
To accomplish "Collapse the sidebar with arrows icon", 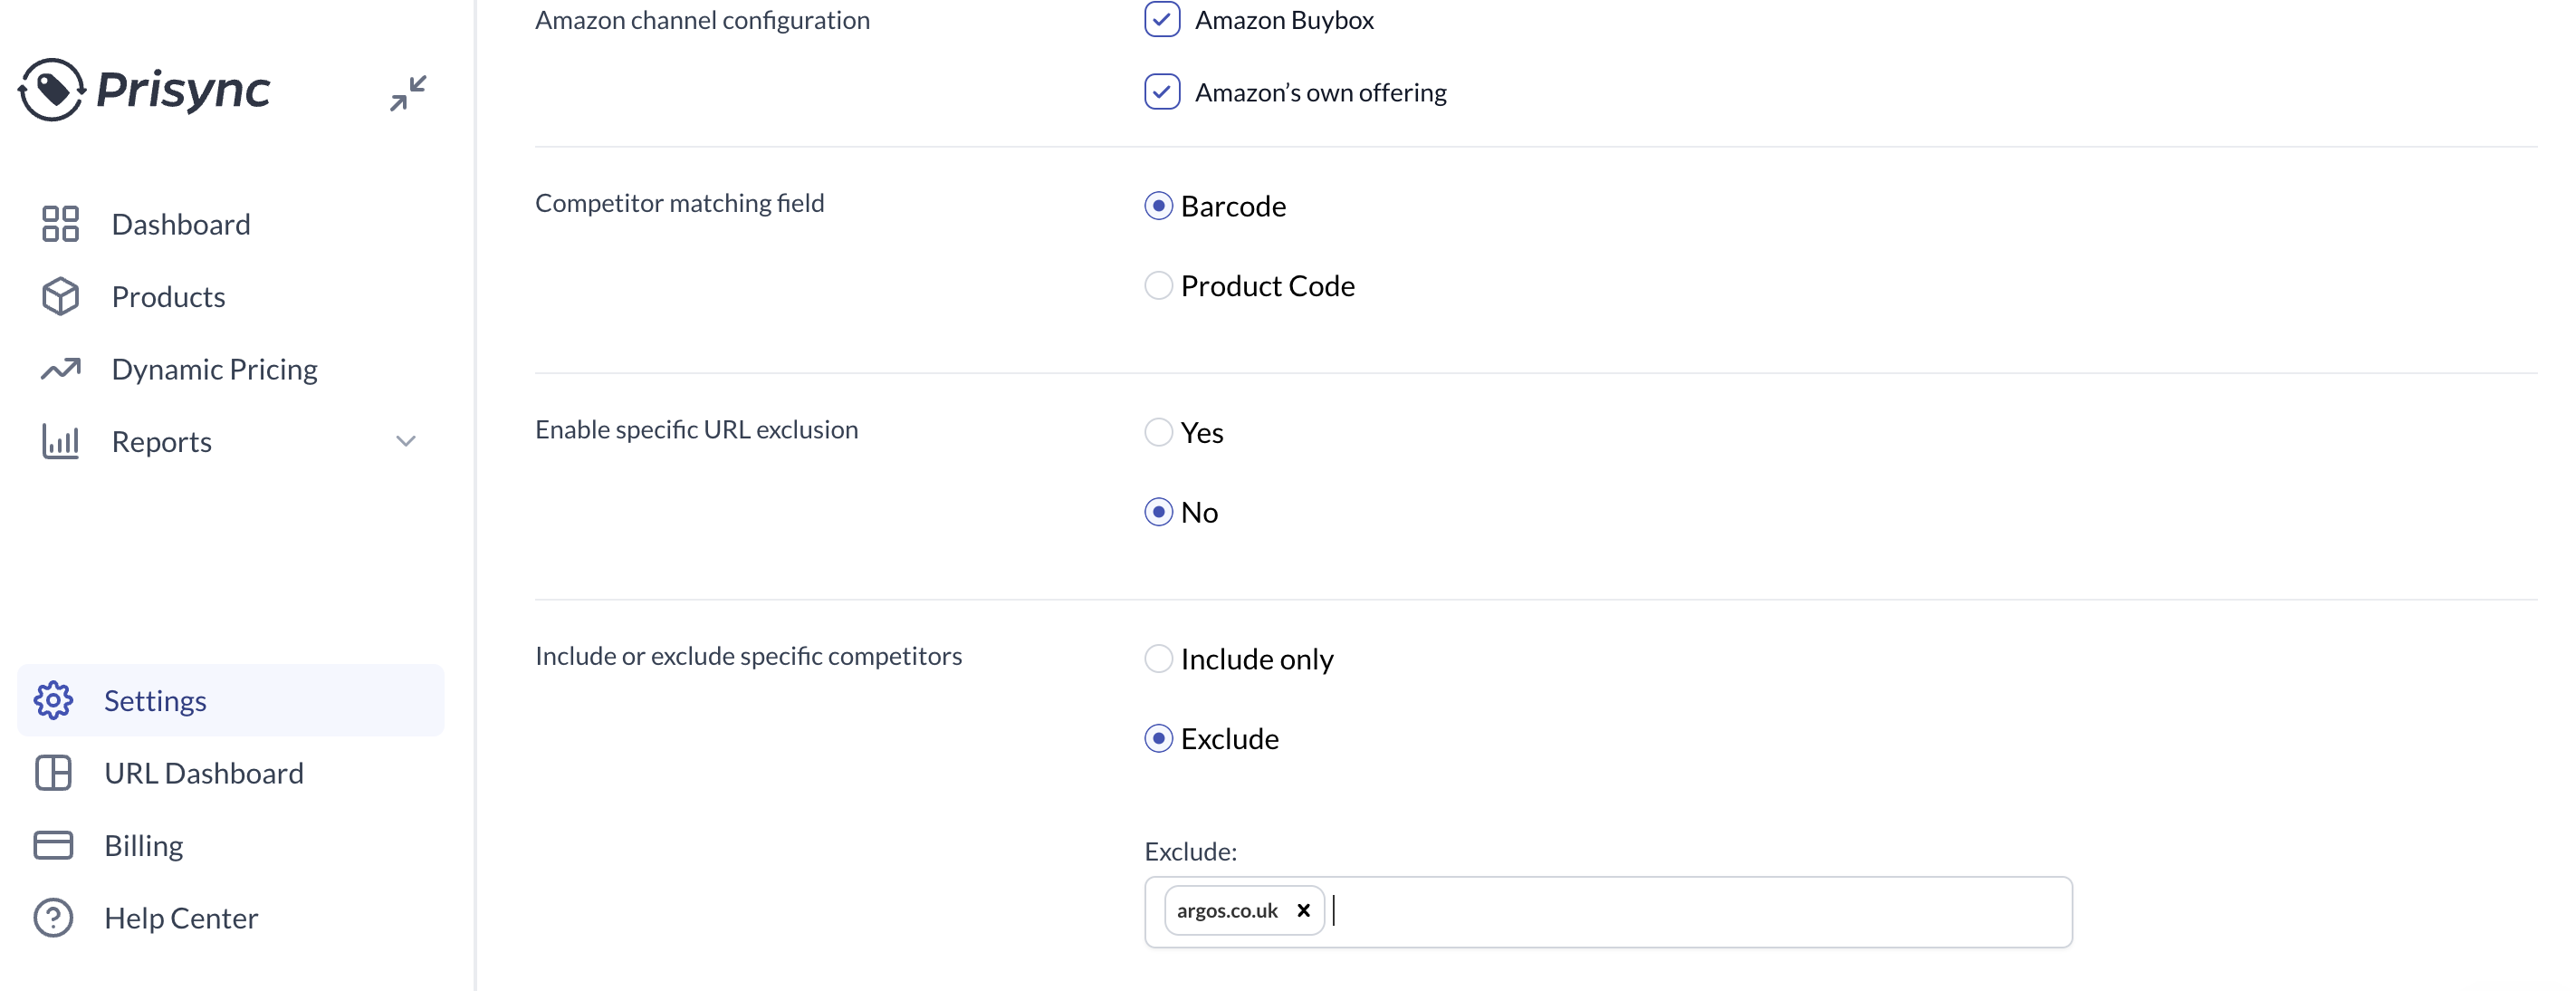I will click(x=408, y=93).
